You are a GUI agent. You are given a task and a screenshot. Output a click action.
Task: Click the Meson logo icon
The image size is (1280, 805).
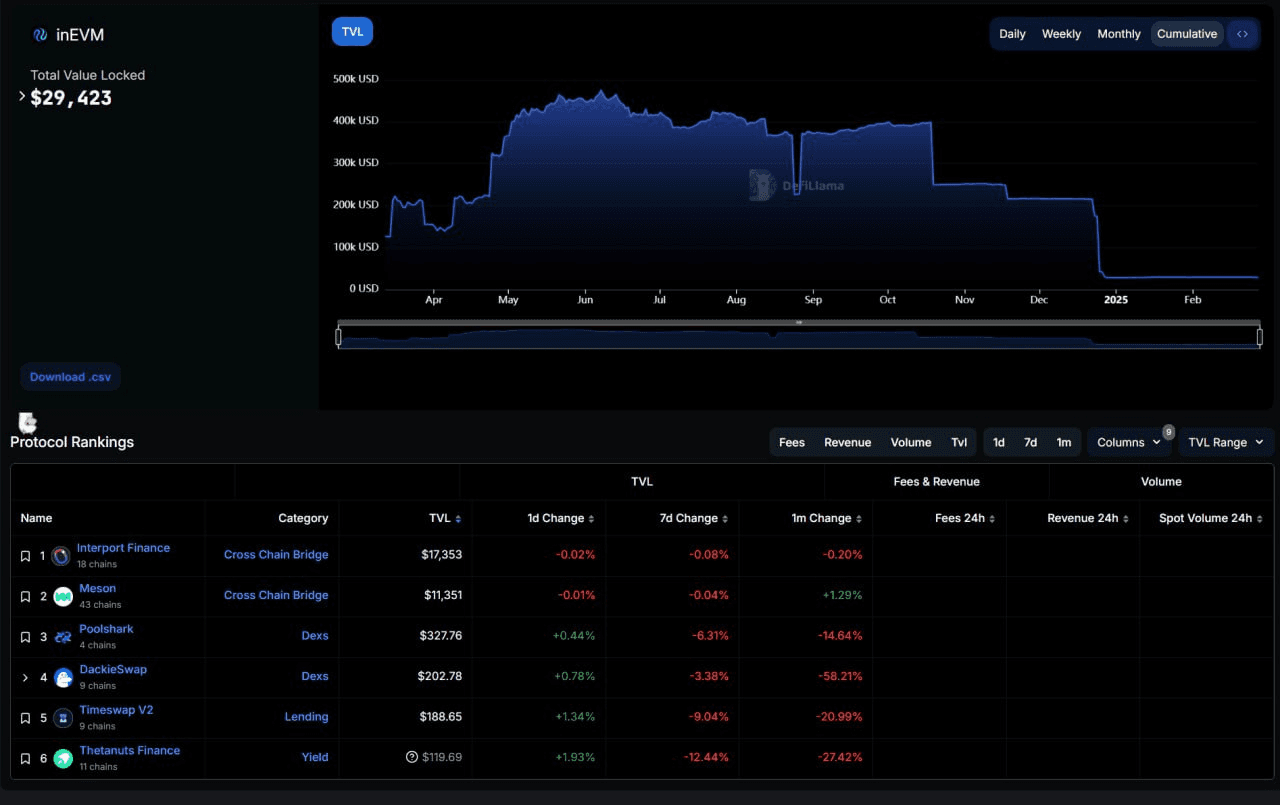pyautogui.click(x=63, y=597)
